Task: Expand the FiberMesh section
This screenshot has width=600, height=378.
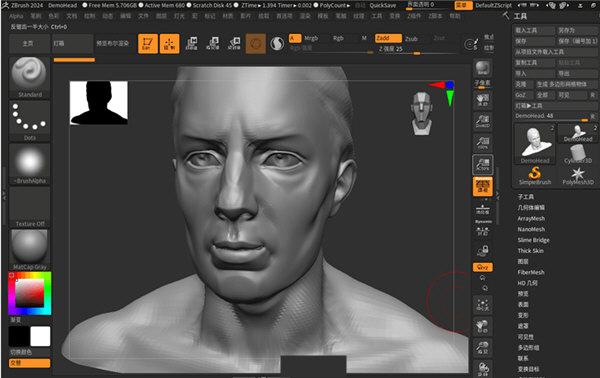Action: point(531,272)
